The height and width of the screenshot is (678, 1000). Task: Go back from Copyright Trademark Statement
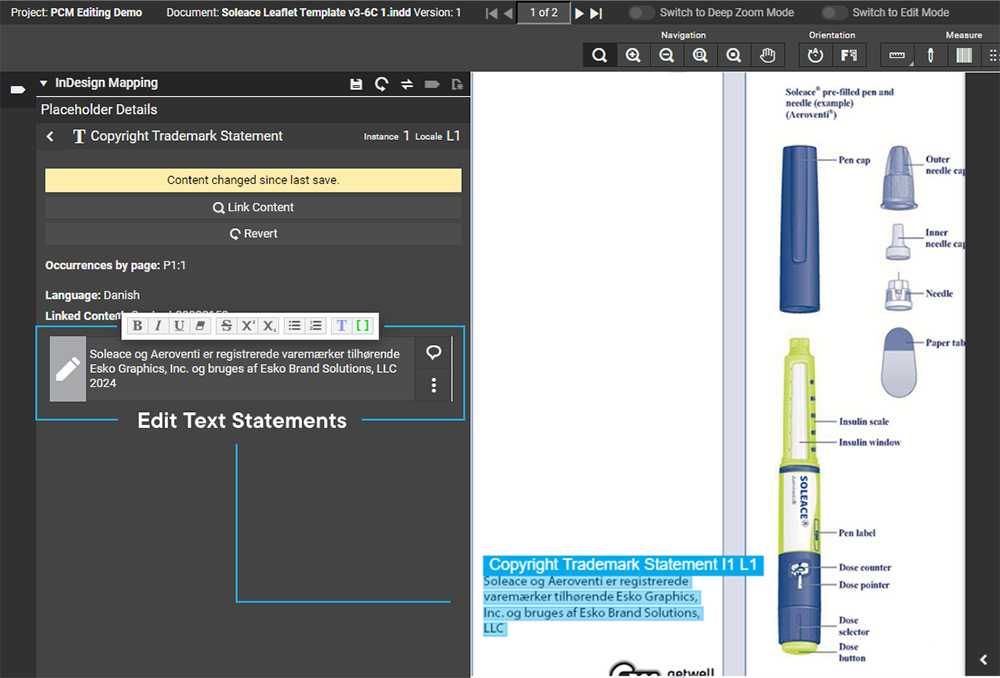(51, 137)
